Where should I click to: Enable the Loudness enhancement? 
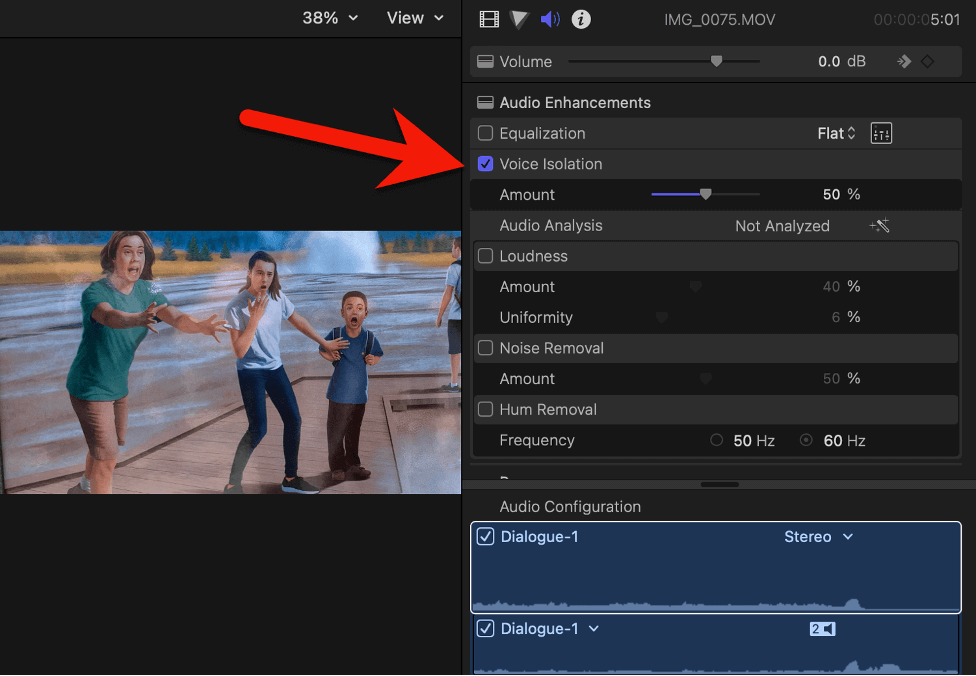485,256
